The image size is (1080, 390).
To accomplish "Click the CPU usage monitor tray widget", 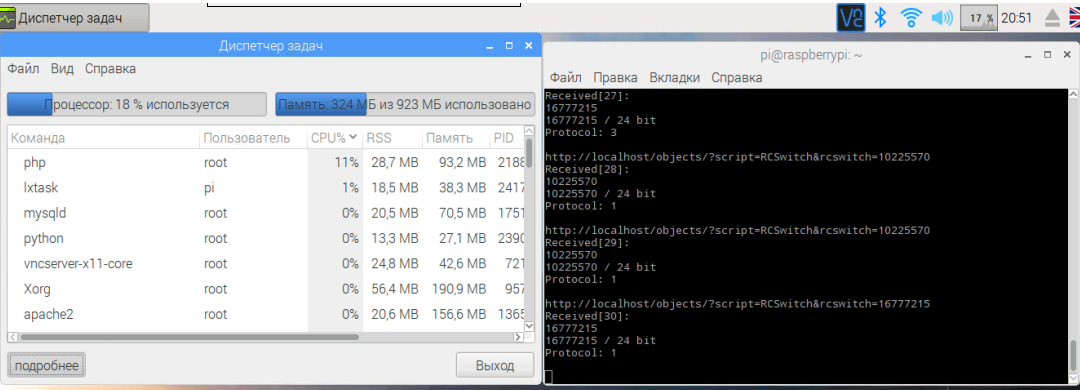I will (978, 17).
